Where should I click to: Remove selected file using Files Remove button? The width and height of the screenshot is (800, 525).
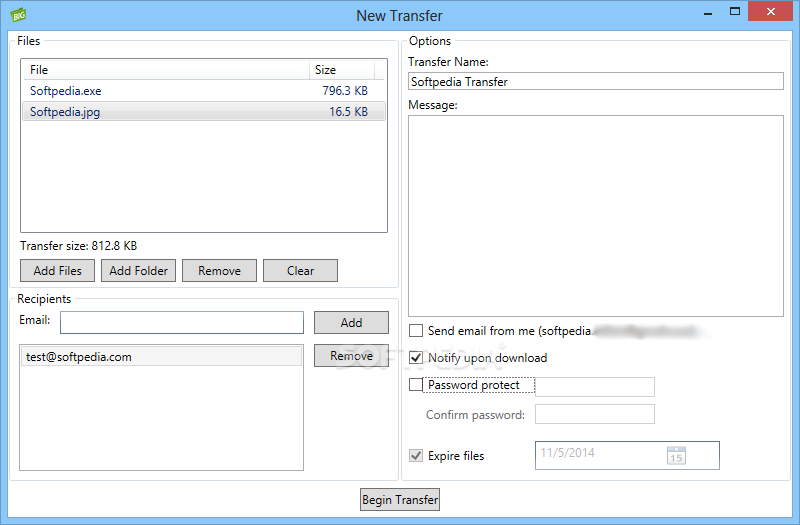click(x=219, y=270)
